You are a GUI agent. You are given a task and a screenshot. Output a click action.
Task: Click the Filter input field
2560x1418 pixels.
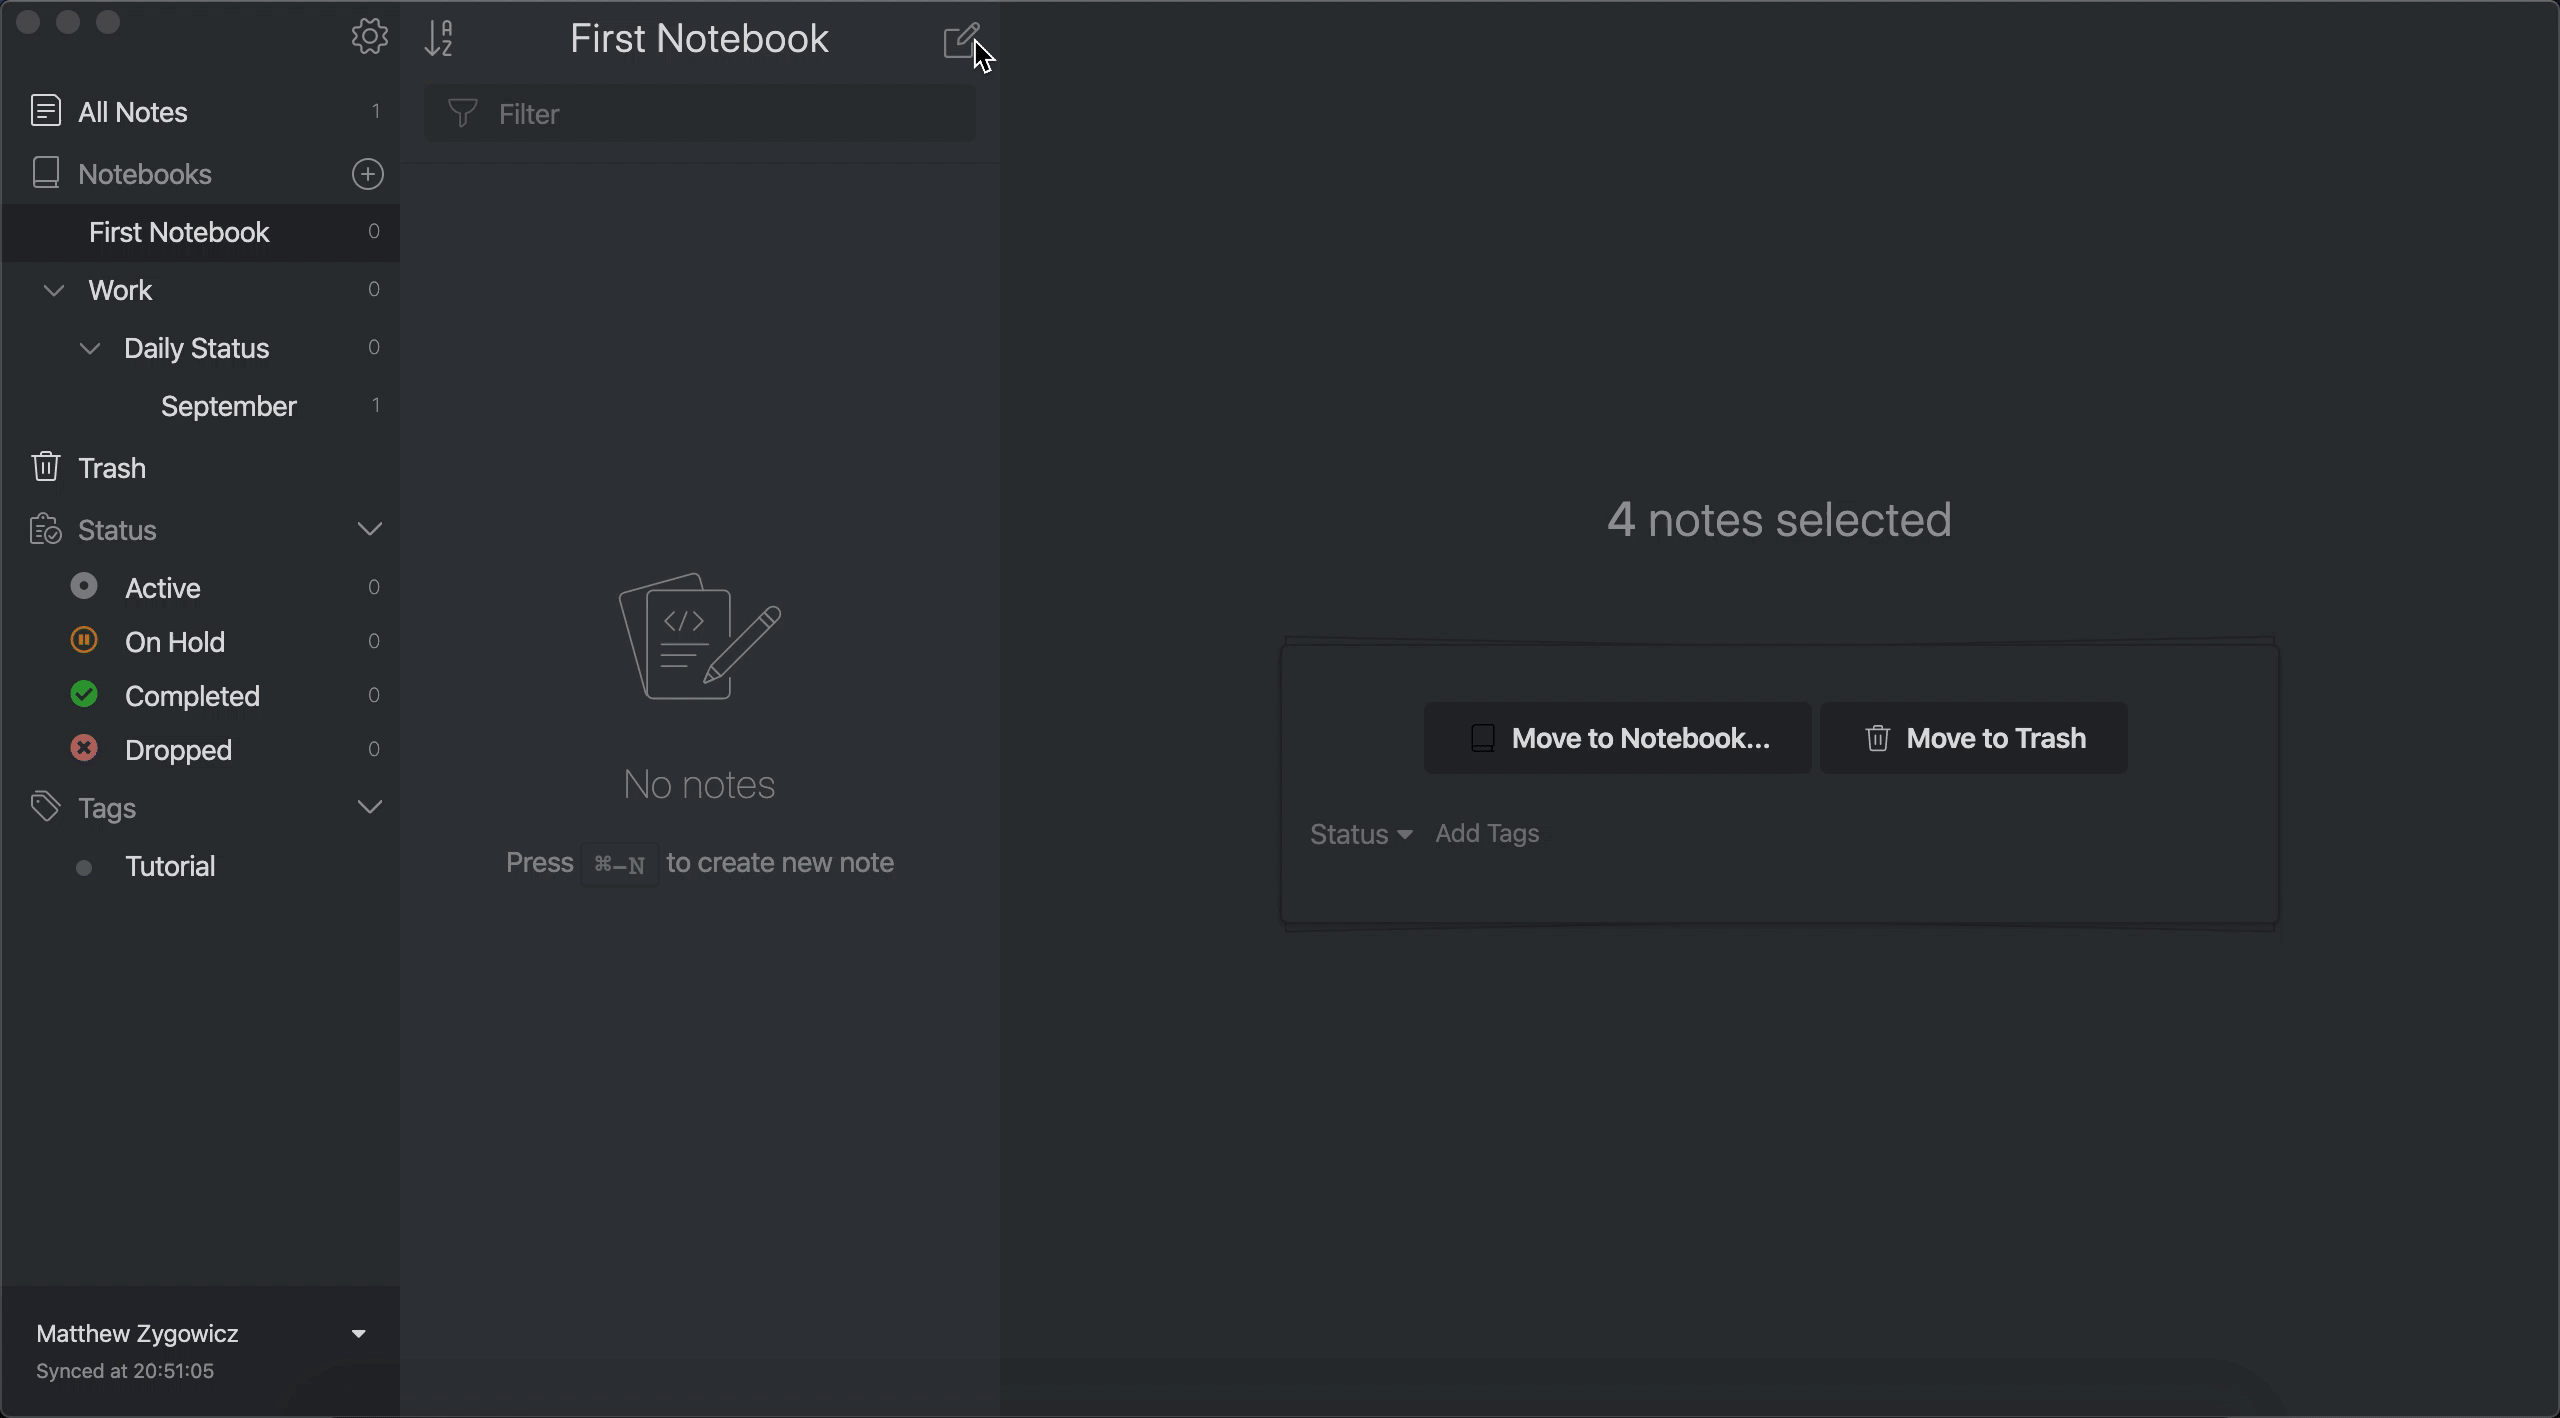point(698,112)
